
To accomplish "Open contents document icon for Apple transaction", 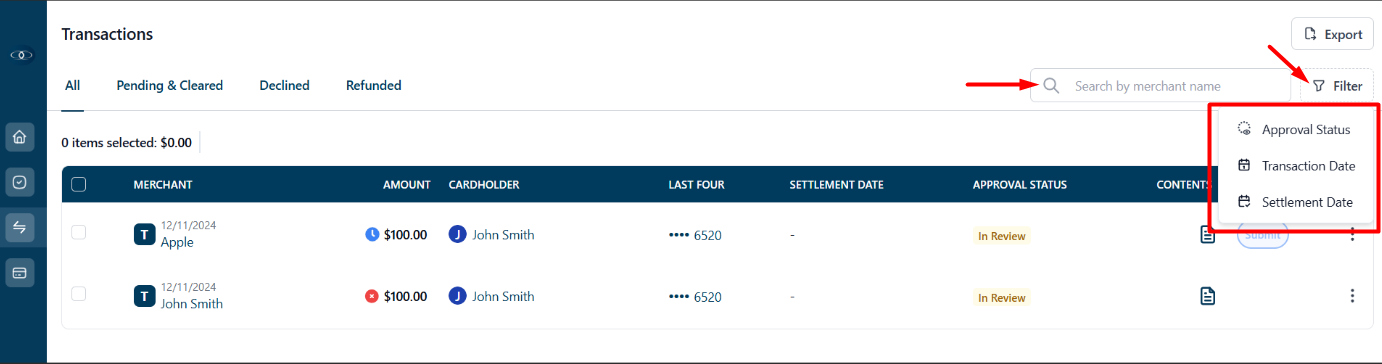I will coord(1208,235).
